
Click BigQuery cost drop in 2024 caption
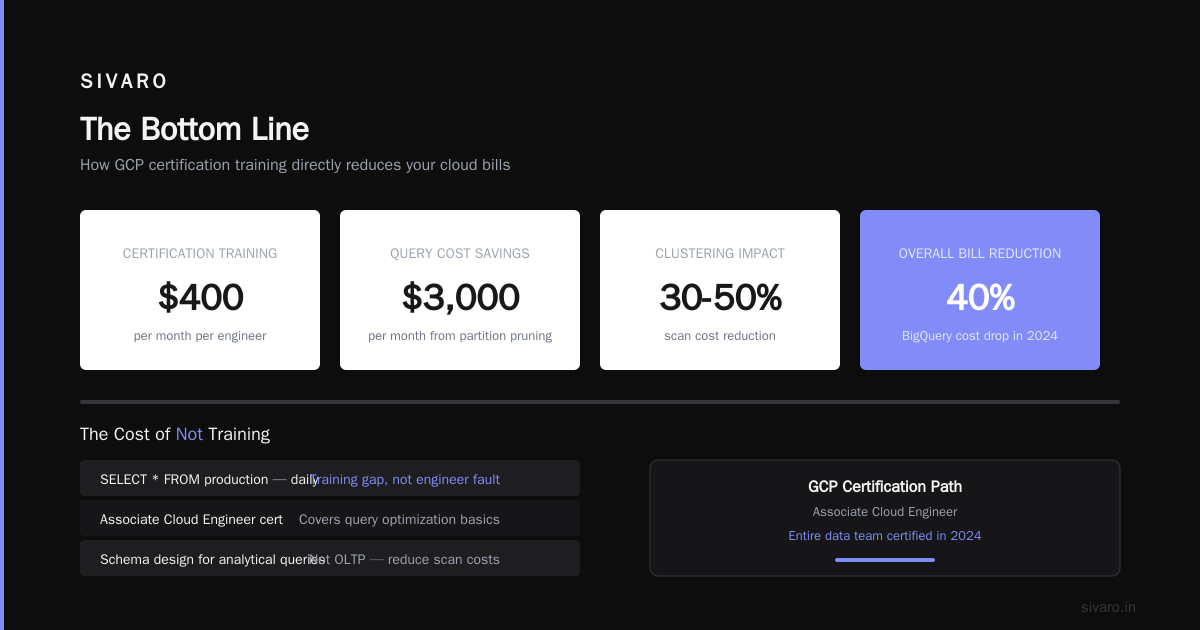pos(980,336)
